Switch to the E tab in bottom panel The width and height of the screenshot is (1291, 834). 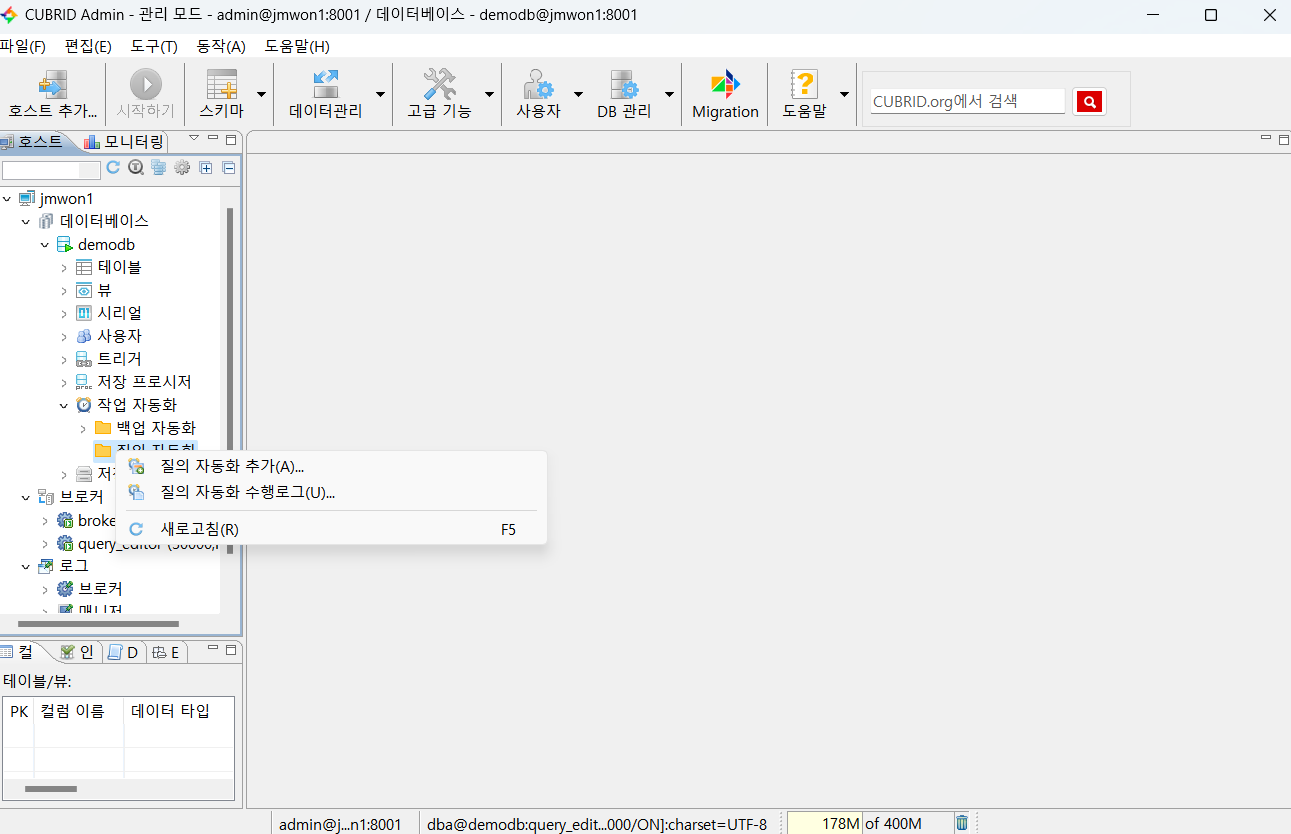click(x=166, y=652)
